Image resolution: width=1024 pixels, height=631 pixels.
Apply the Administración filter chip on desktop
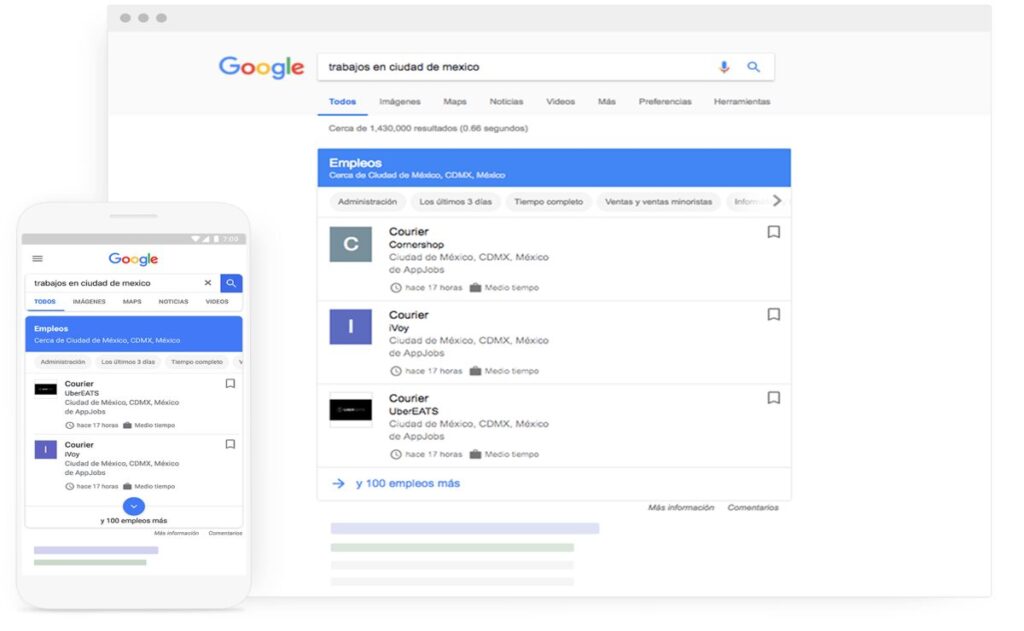coord(367,202)
